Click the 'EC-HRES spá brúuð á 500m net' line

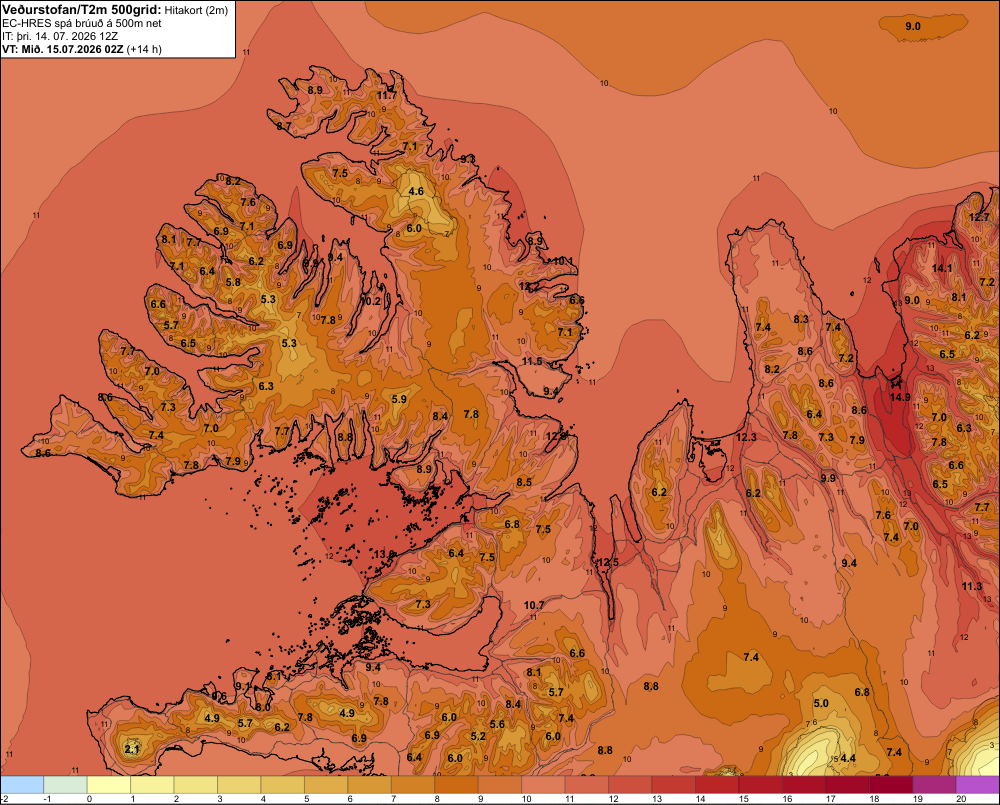click(x=82, y=23)
